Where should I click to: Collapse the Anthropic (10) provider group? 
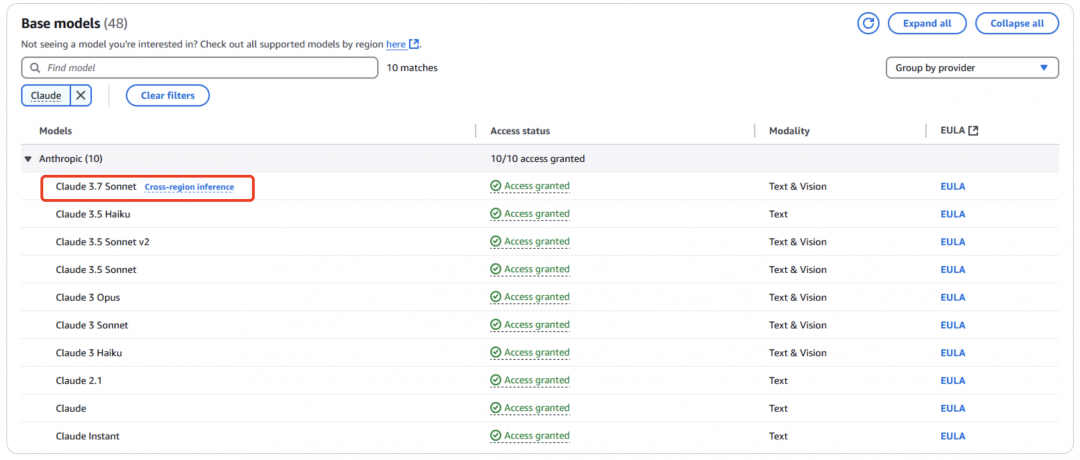[28, 159]
